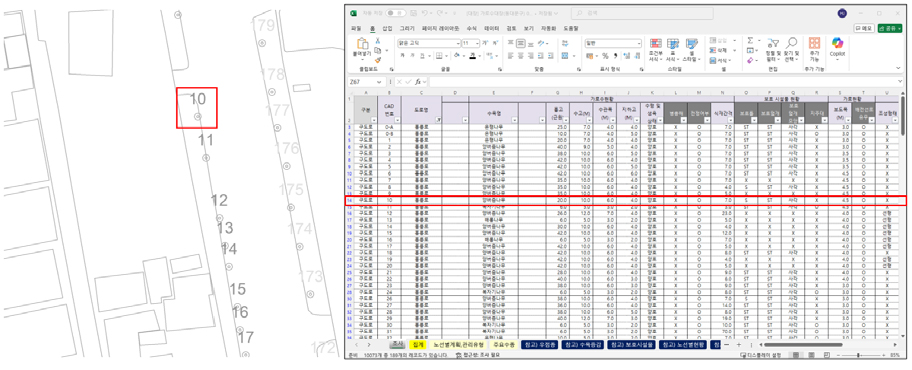The height and width of the screenshot is (370, 912).
Task: Open the Name Box dropdown Z67
Action: [x=379, y=82]
